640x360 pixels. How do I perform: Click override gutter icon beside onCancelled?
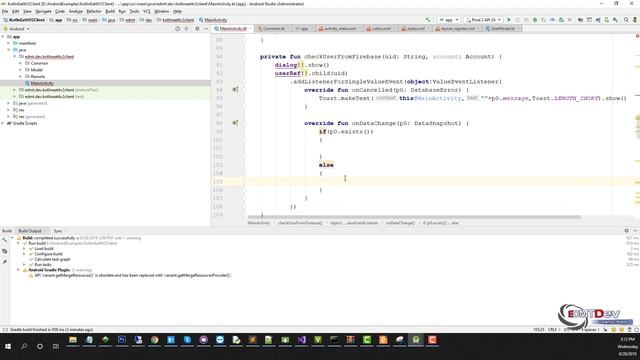coord(235,89)
